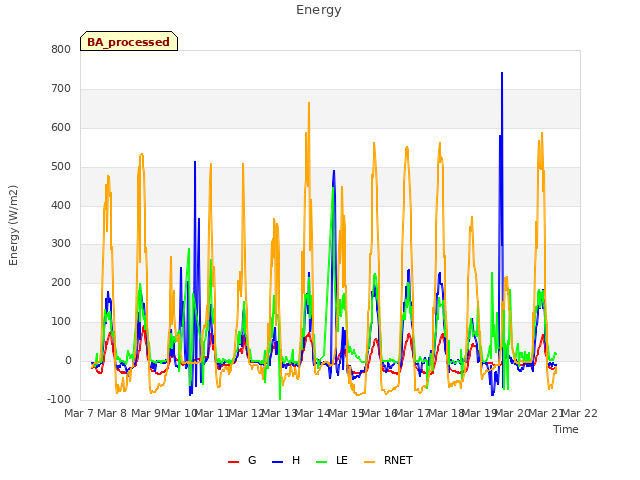Click the 100 y-axis tick label

61,322
